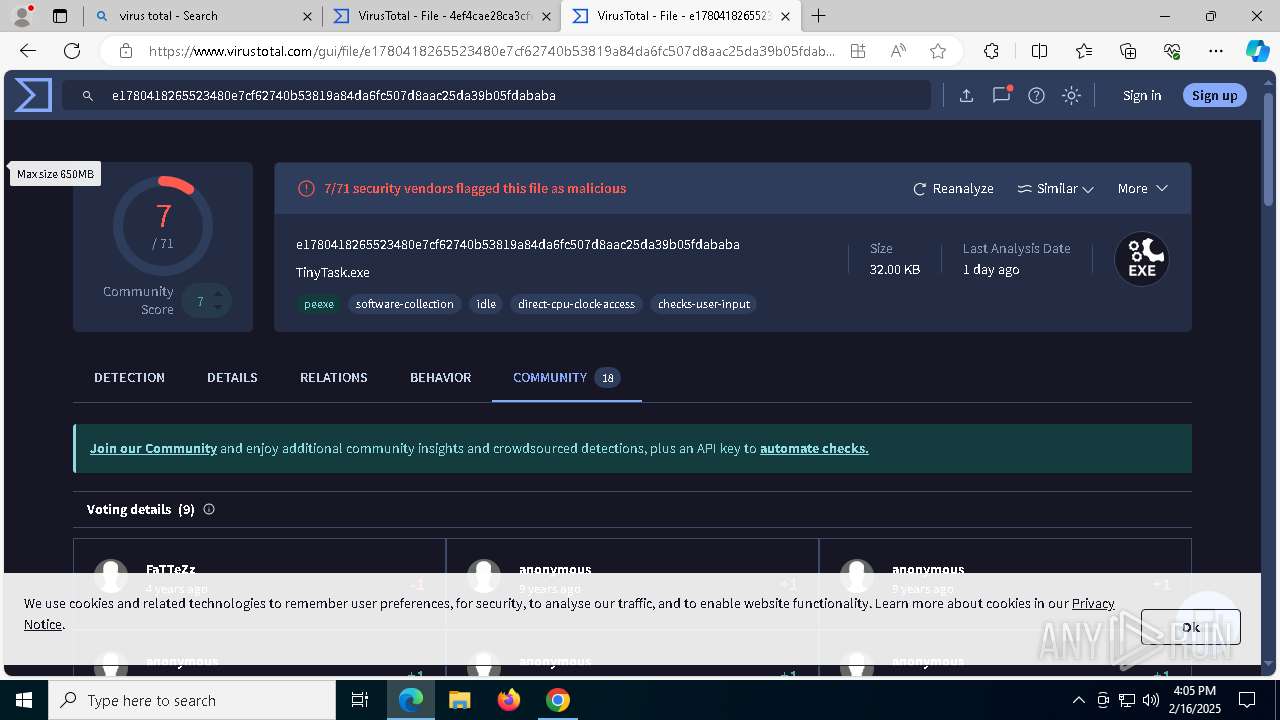
Task: Click the taskbar search box
Action: tap(192, 700)
